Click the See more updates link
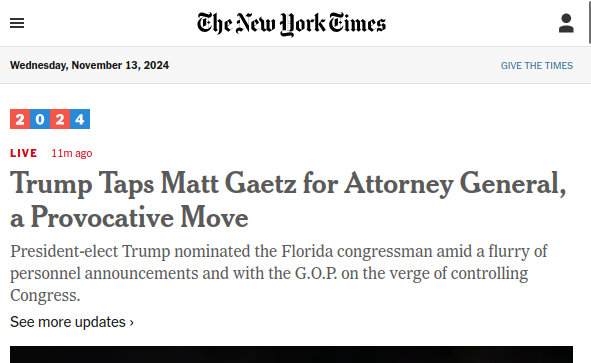Image resolution: width=591 pixels, height=363 pixels. 72,322
